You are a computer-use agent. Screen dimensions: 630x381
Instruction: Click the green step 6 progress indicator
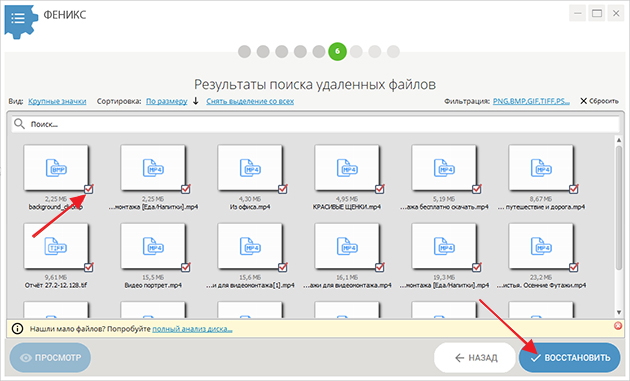[337, 51]
